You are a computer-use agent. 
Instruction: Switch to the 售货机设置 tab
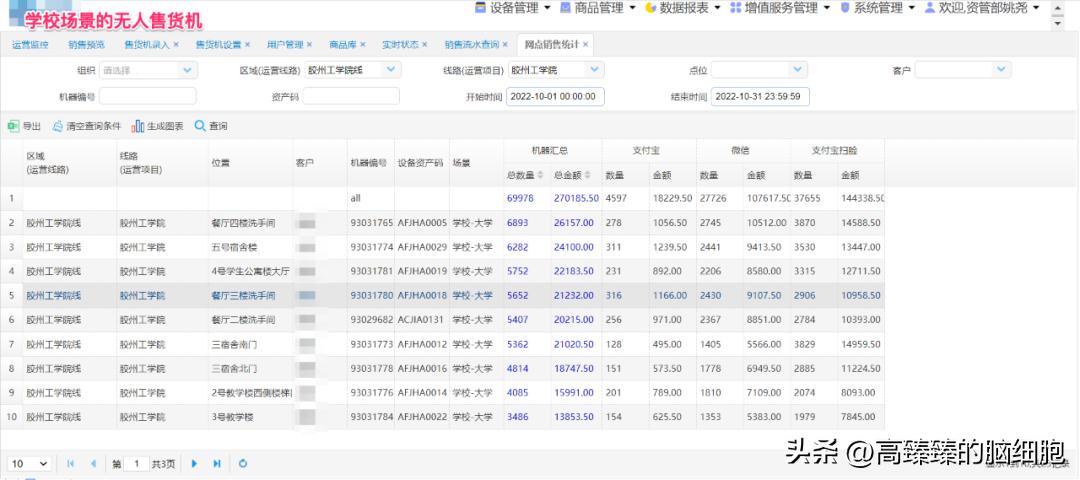218,45
